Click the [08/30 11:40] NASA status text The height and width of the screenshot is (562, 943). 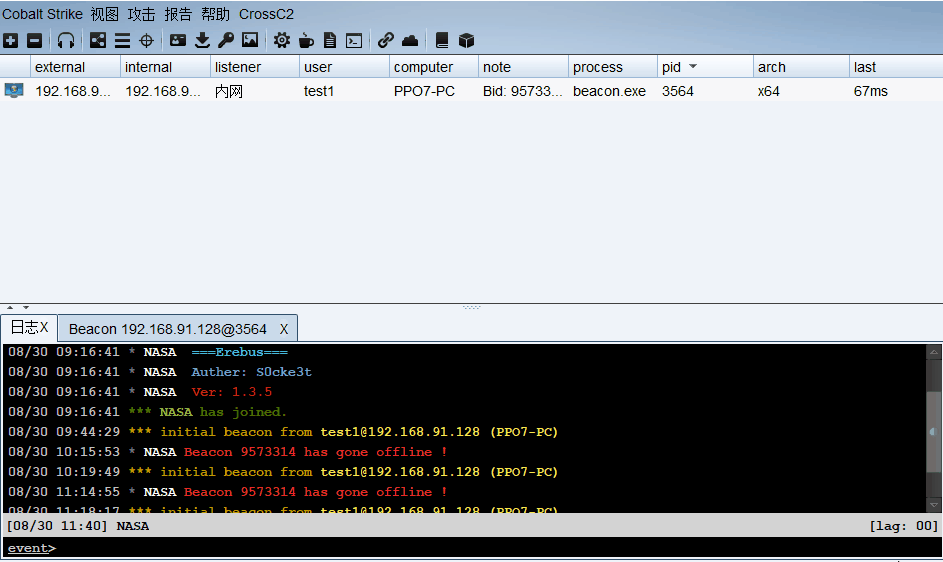pos(78,526)
